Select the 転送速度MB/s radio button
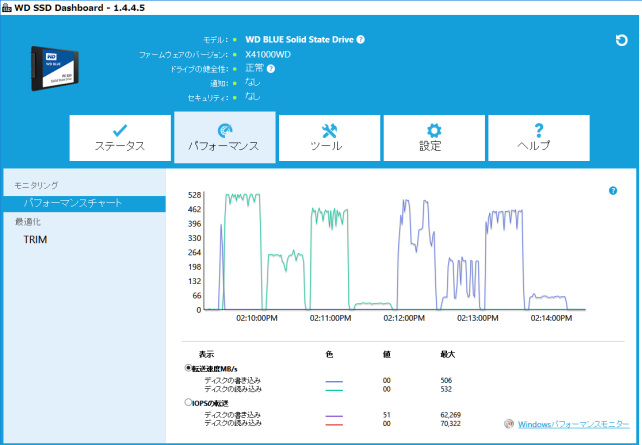642x445 pixels. tap(188, 368)
